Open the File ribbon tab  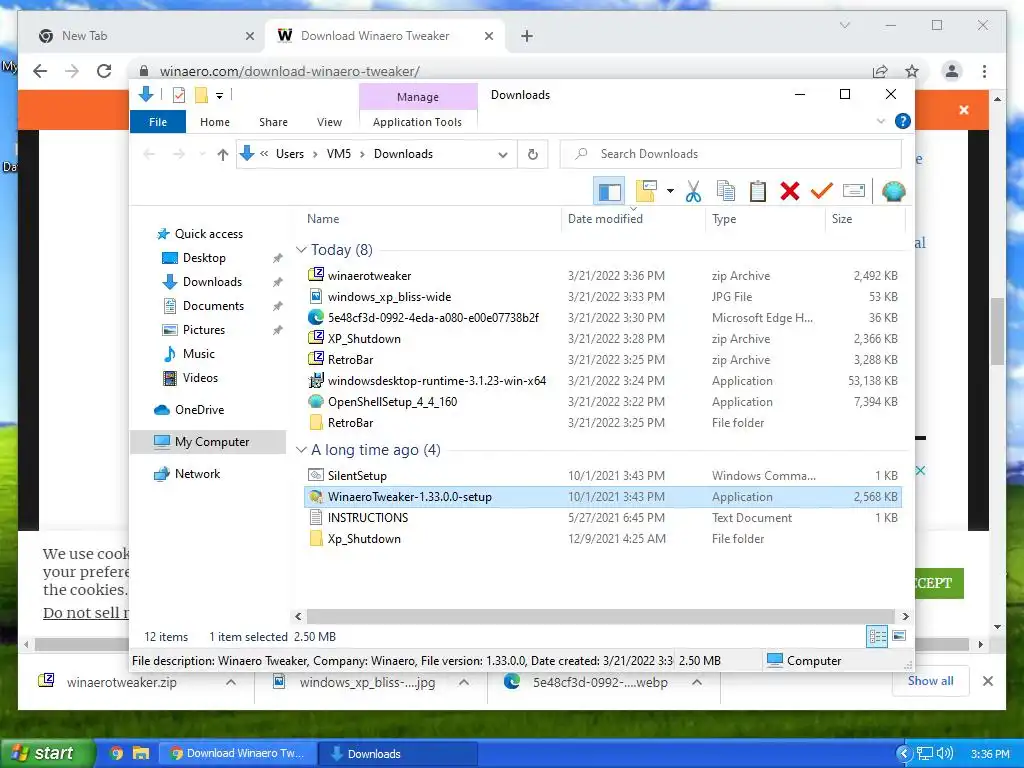(x=158, y=122)
